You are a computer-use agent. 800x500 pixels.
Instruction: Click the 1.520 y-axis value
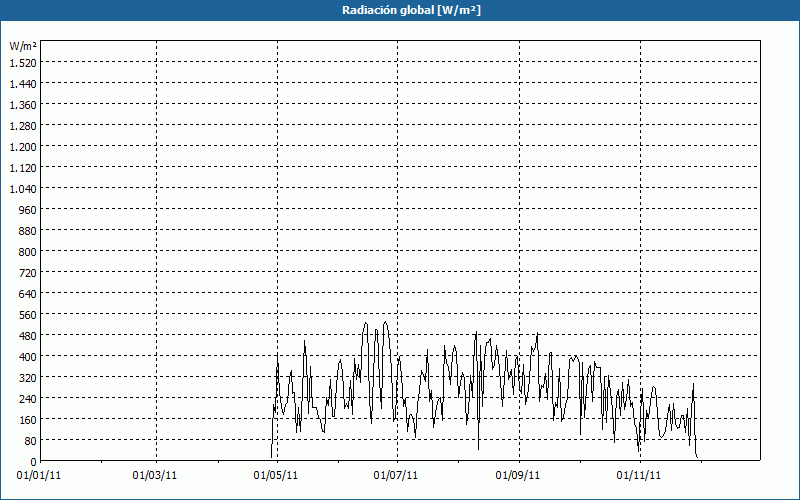click(23, 63)
